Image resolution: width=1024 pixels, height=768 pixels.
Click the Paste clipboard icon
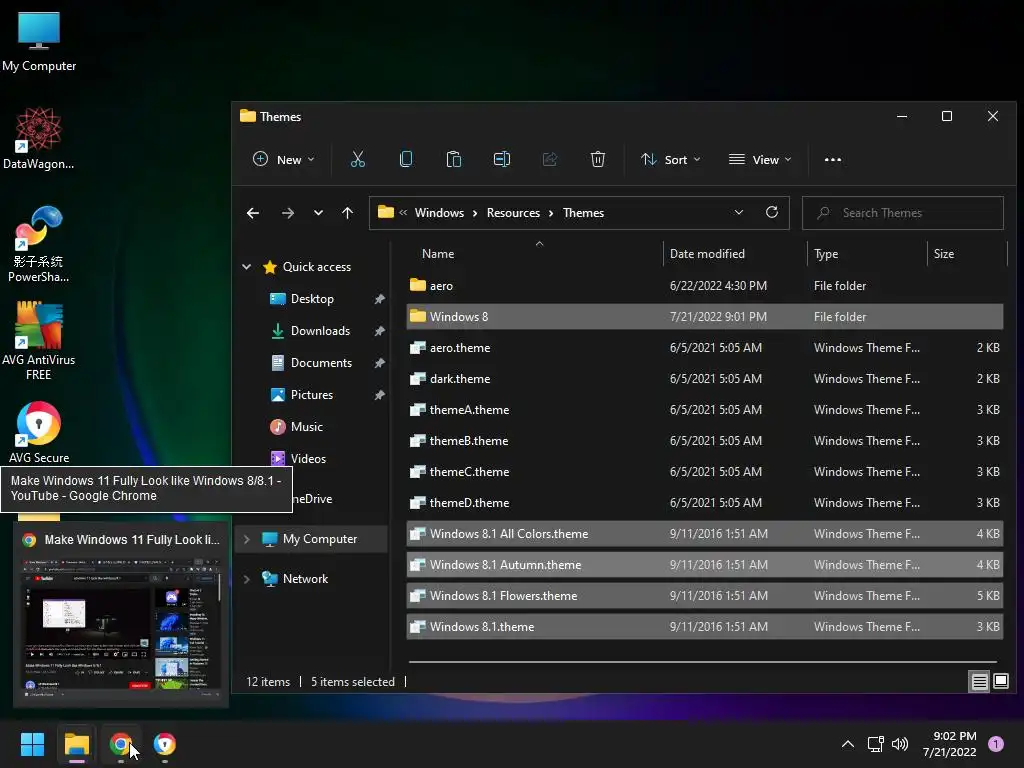click(454, 159)
